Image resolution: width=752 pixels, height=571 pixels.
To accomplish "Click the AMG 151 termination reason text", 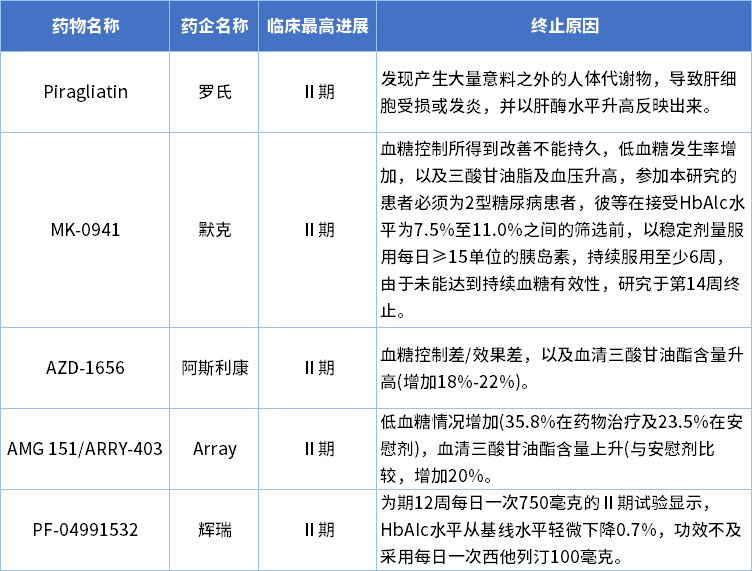I will click(x=561, y=449).
